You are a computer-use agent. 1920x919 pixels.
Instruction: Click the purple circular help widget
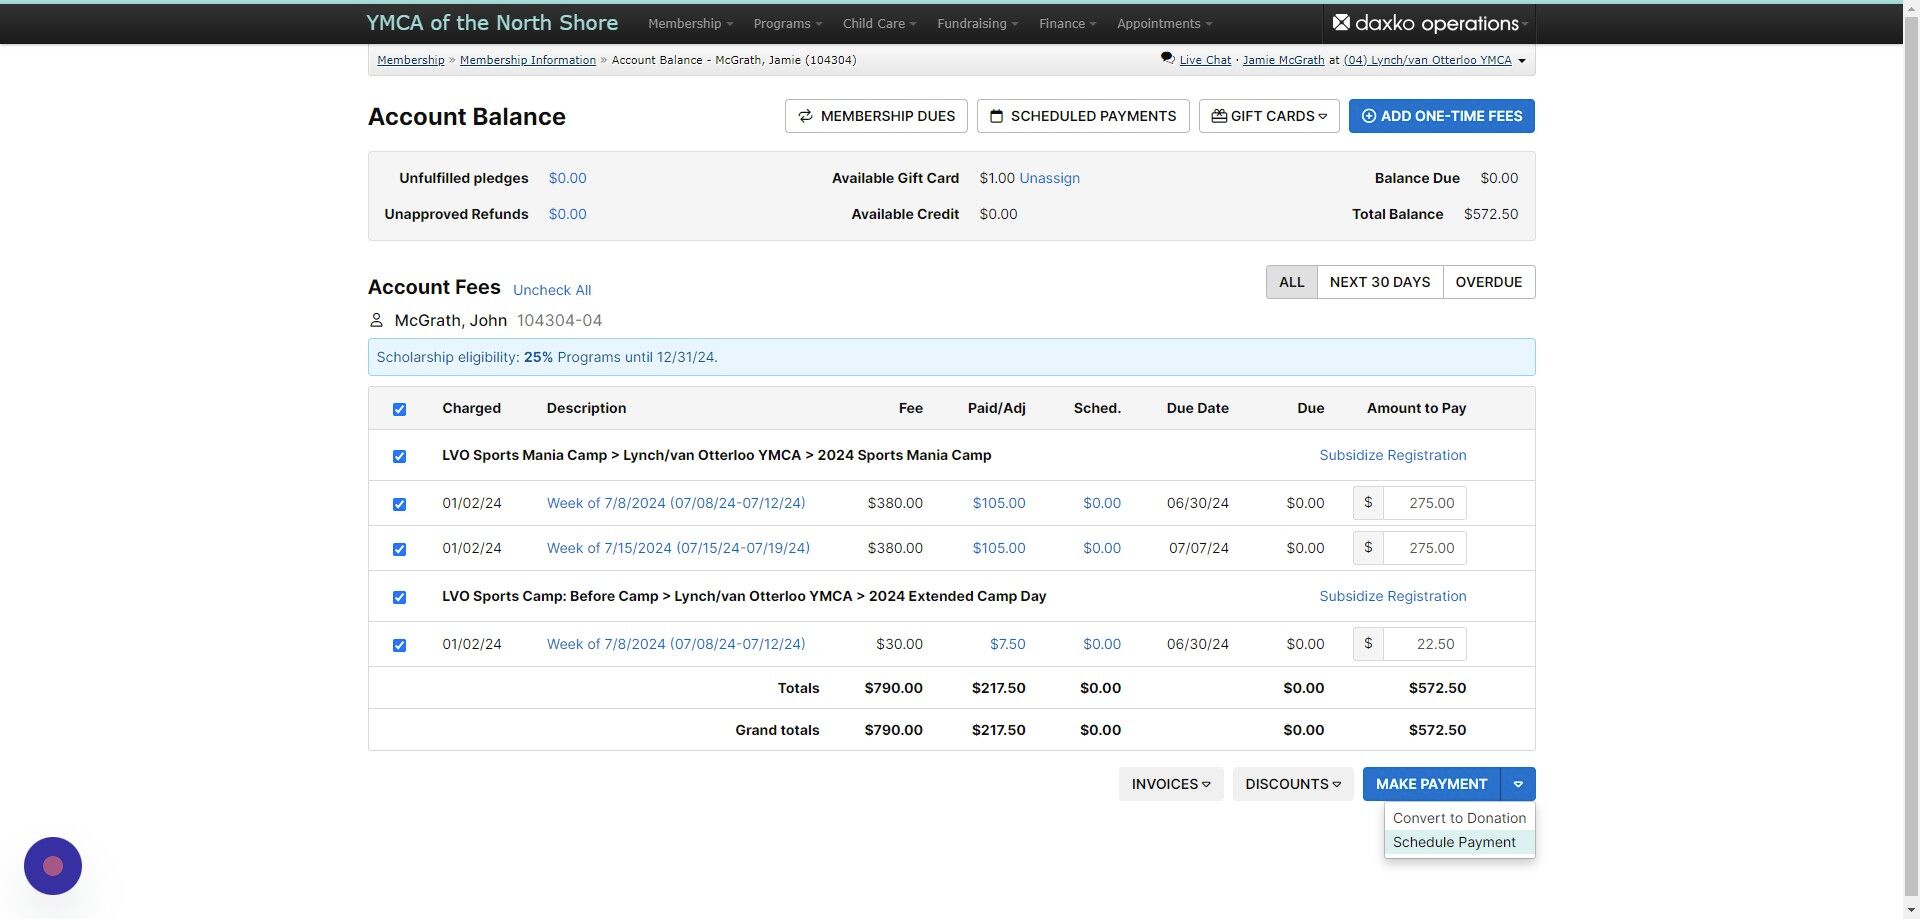(53, 866)
